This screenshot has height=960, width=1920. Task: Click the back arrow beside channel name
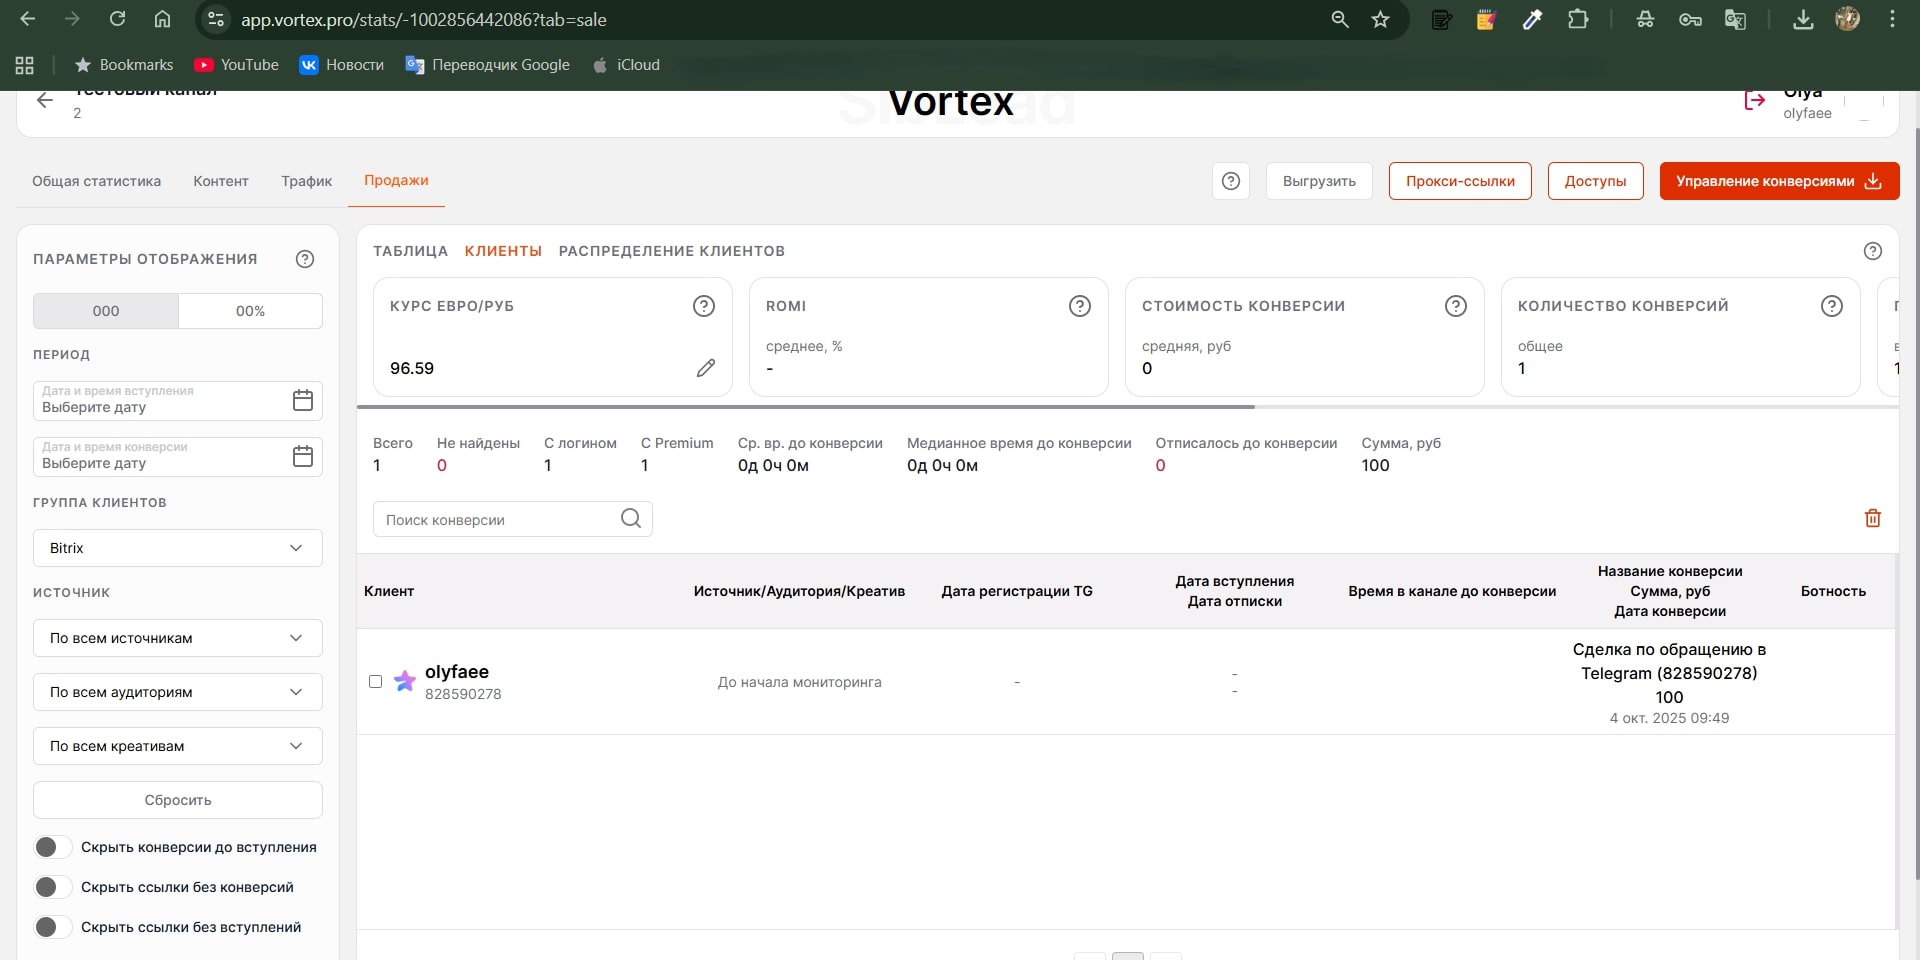(x=44, y=100)
